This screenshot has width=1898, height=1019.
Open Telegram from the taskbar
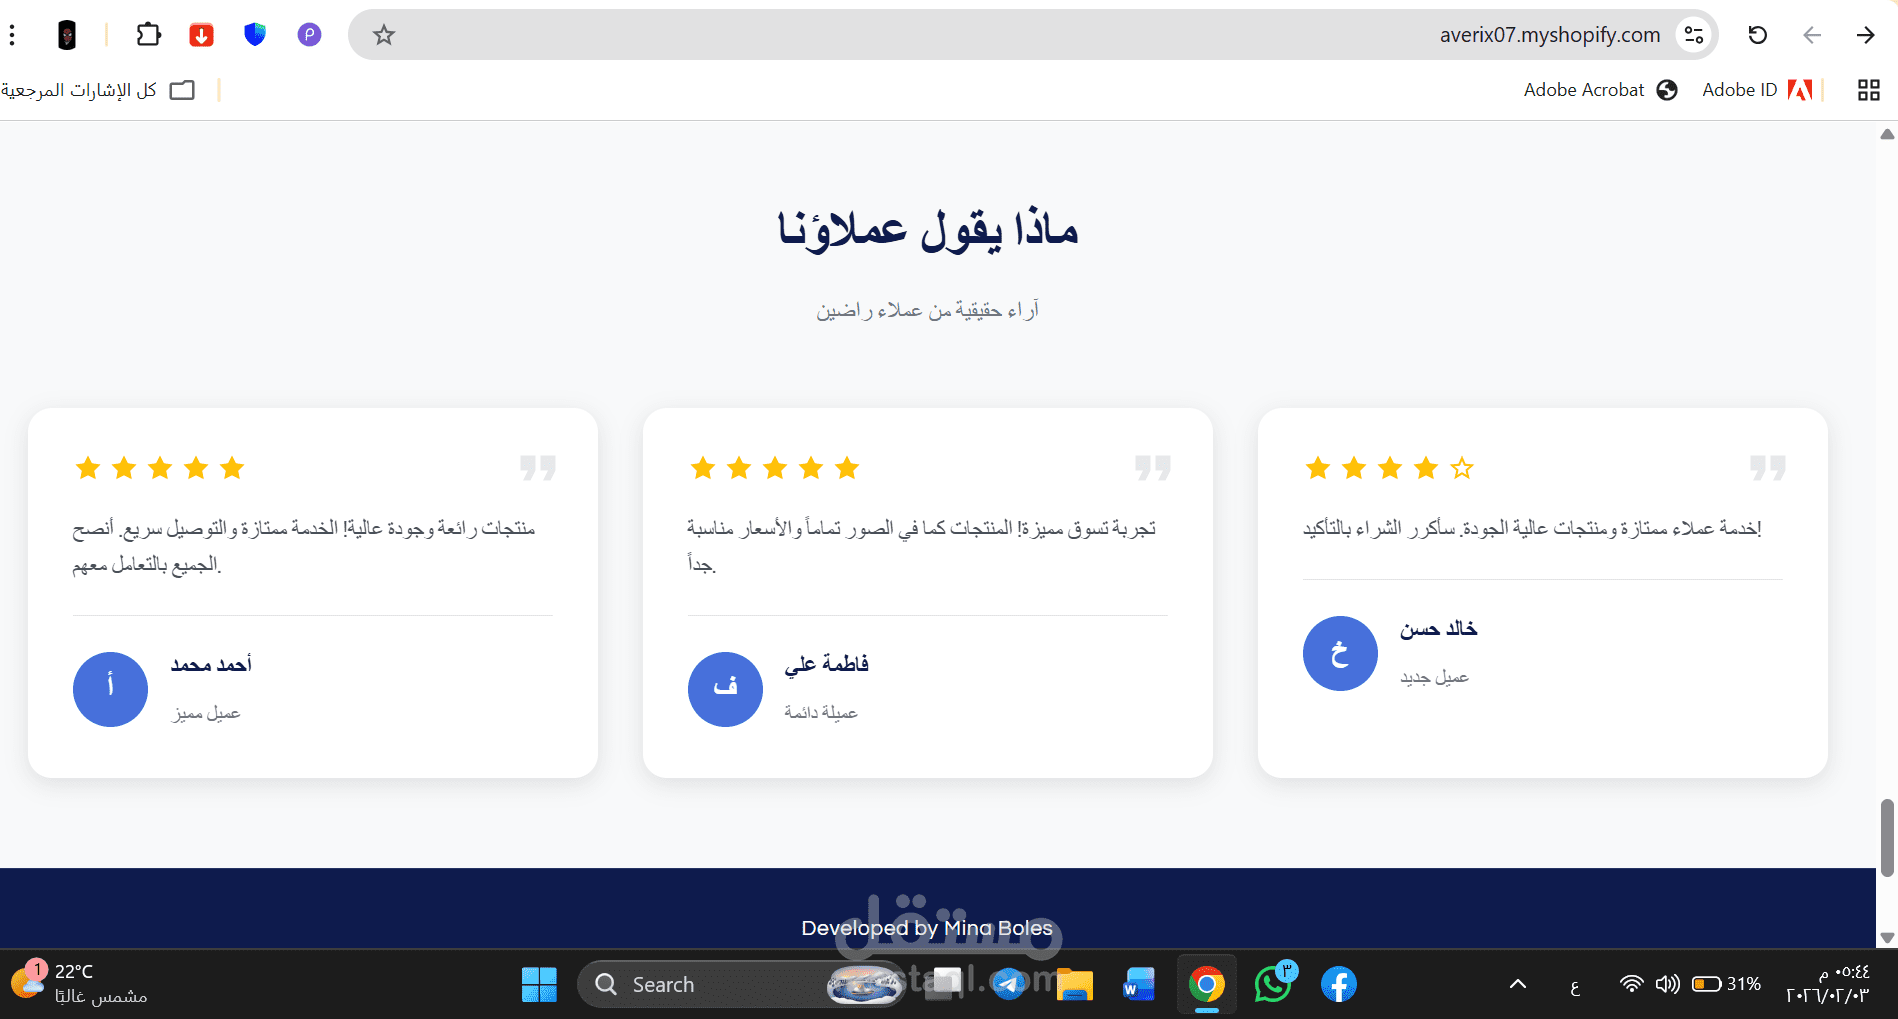(x=1010, y=985)
